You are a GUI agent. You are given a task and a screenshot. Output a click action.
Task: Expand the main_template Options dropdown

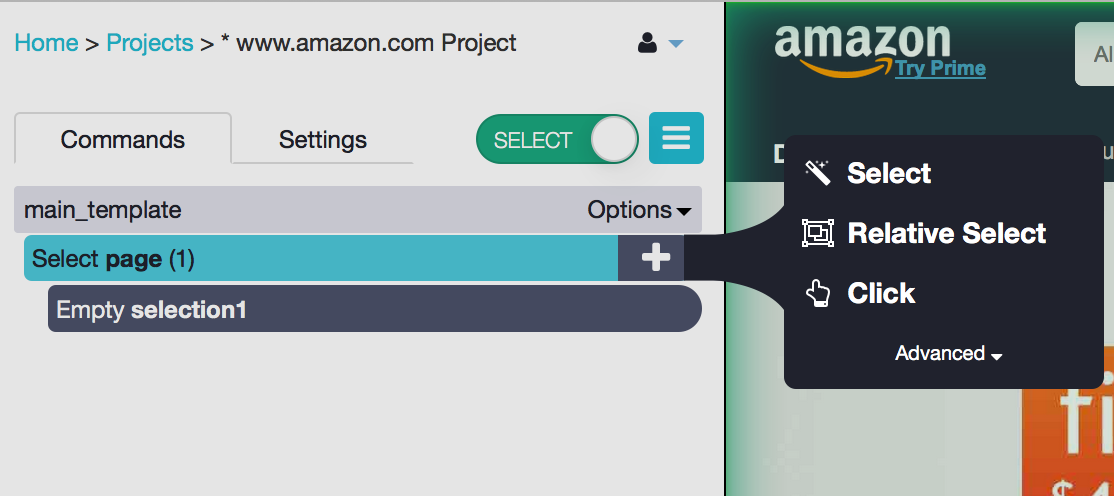click(639, 210)
